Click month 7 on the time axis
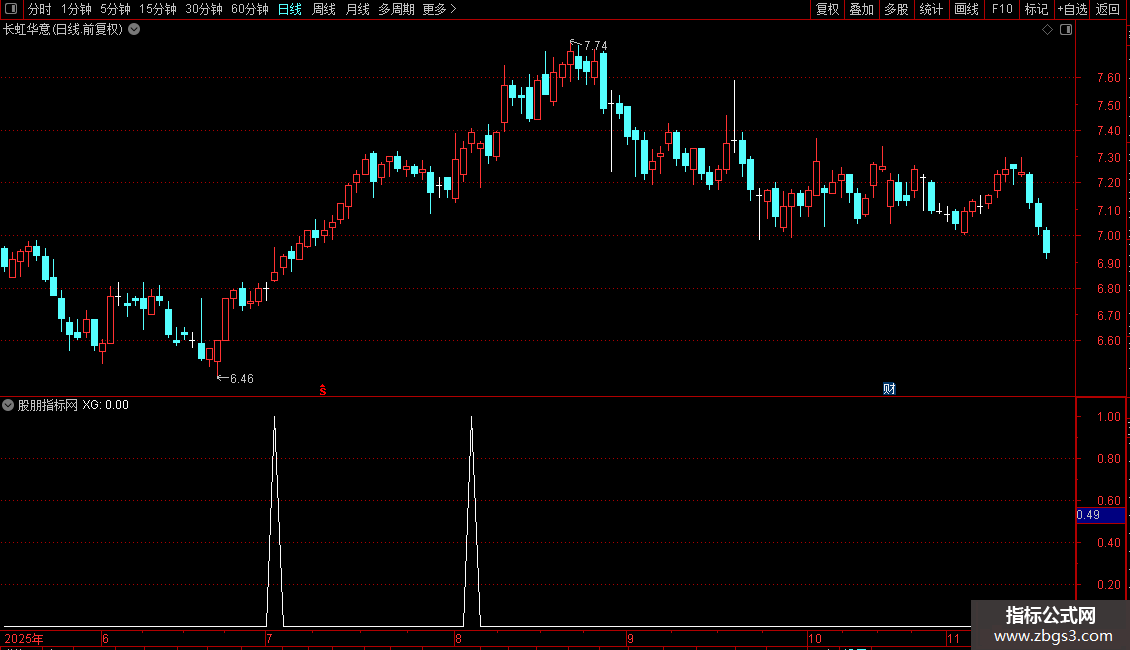 click(x=269, y=638)
